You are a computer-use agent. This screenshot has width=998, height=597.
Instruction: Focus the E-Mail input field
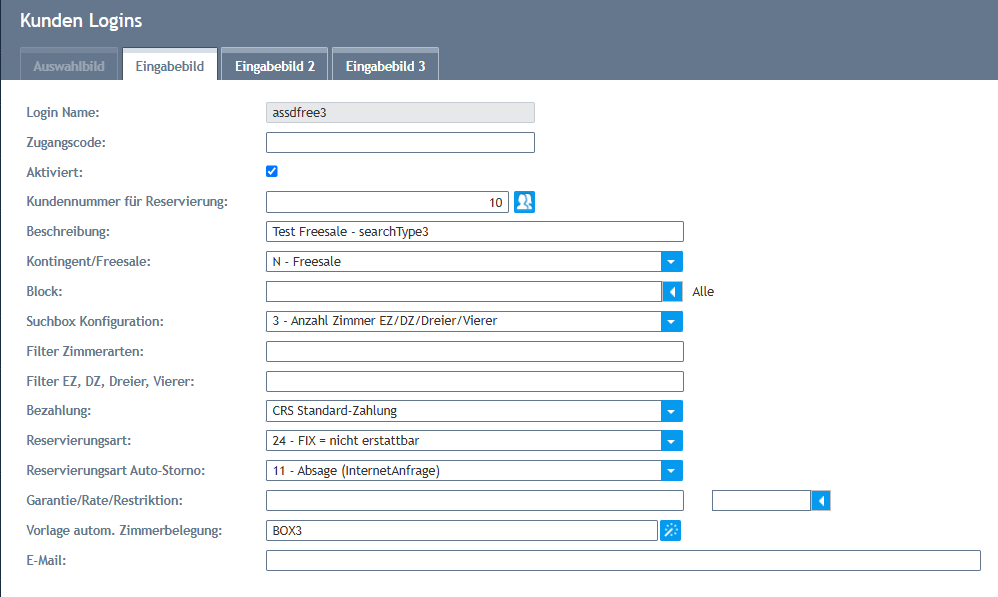pyautogui.click(x=623, y=560)
